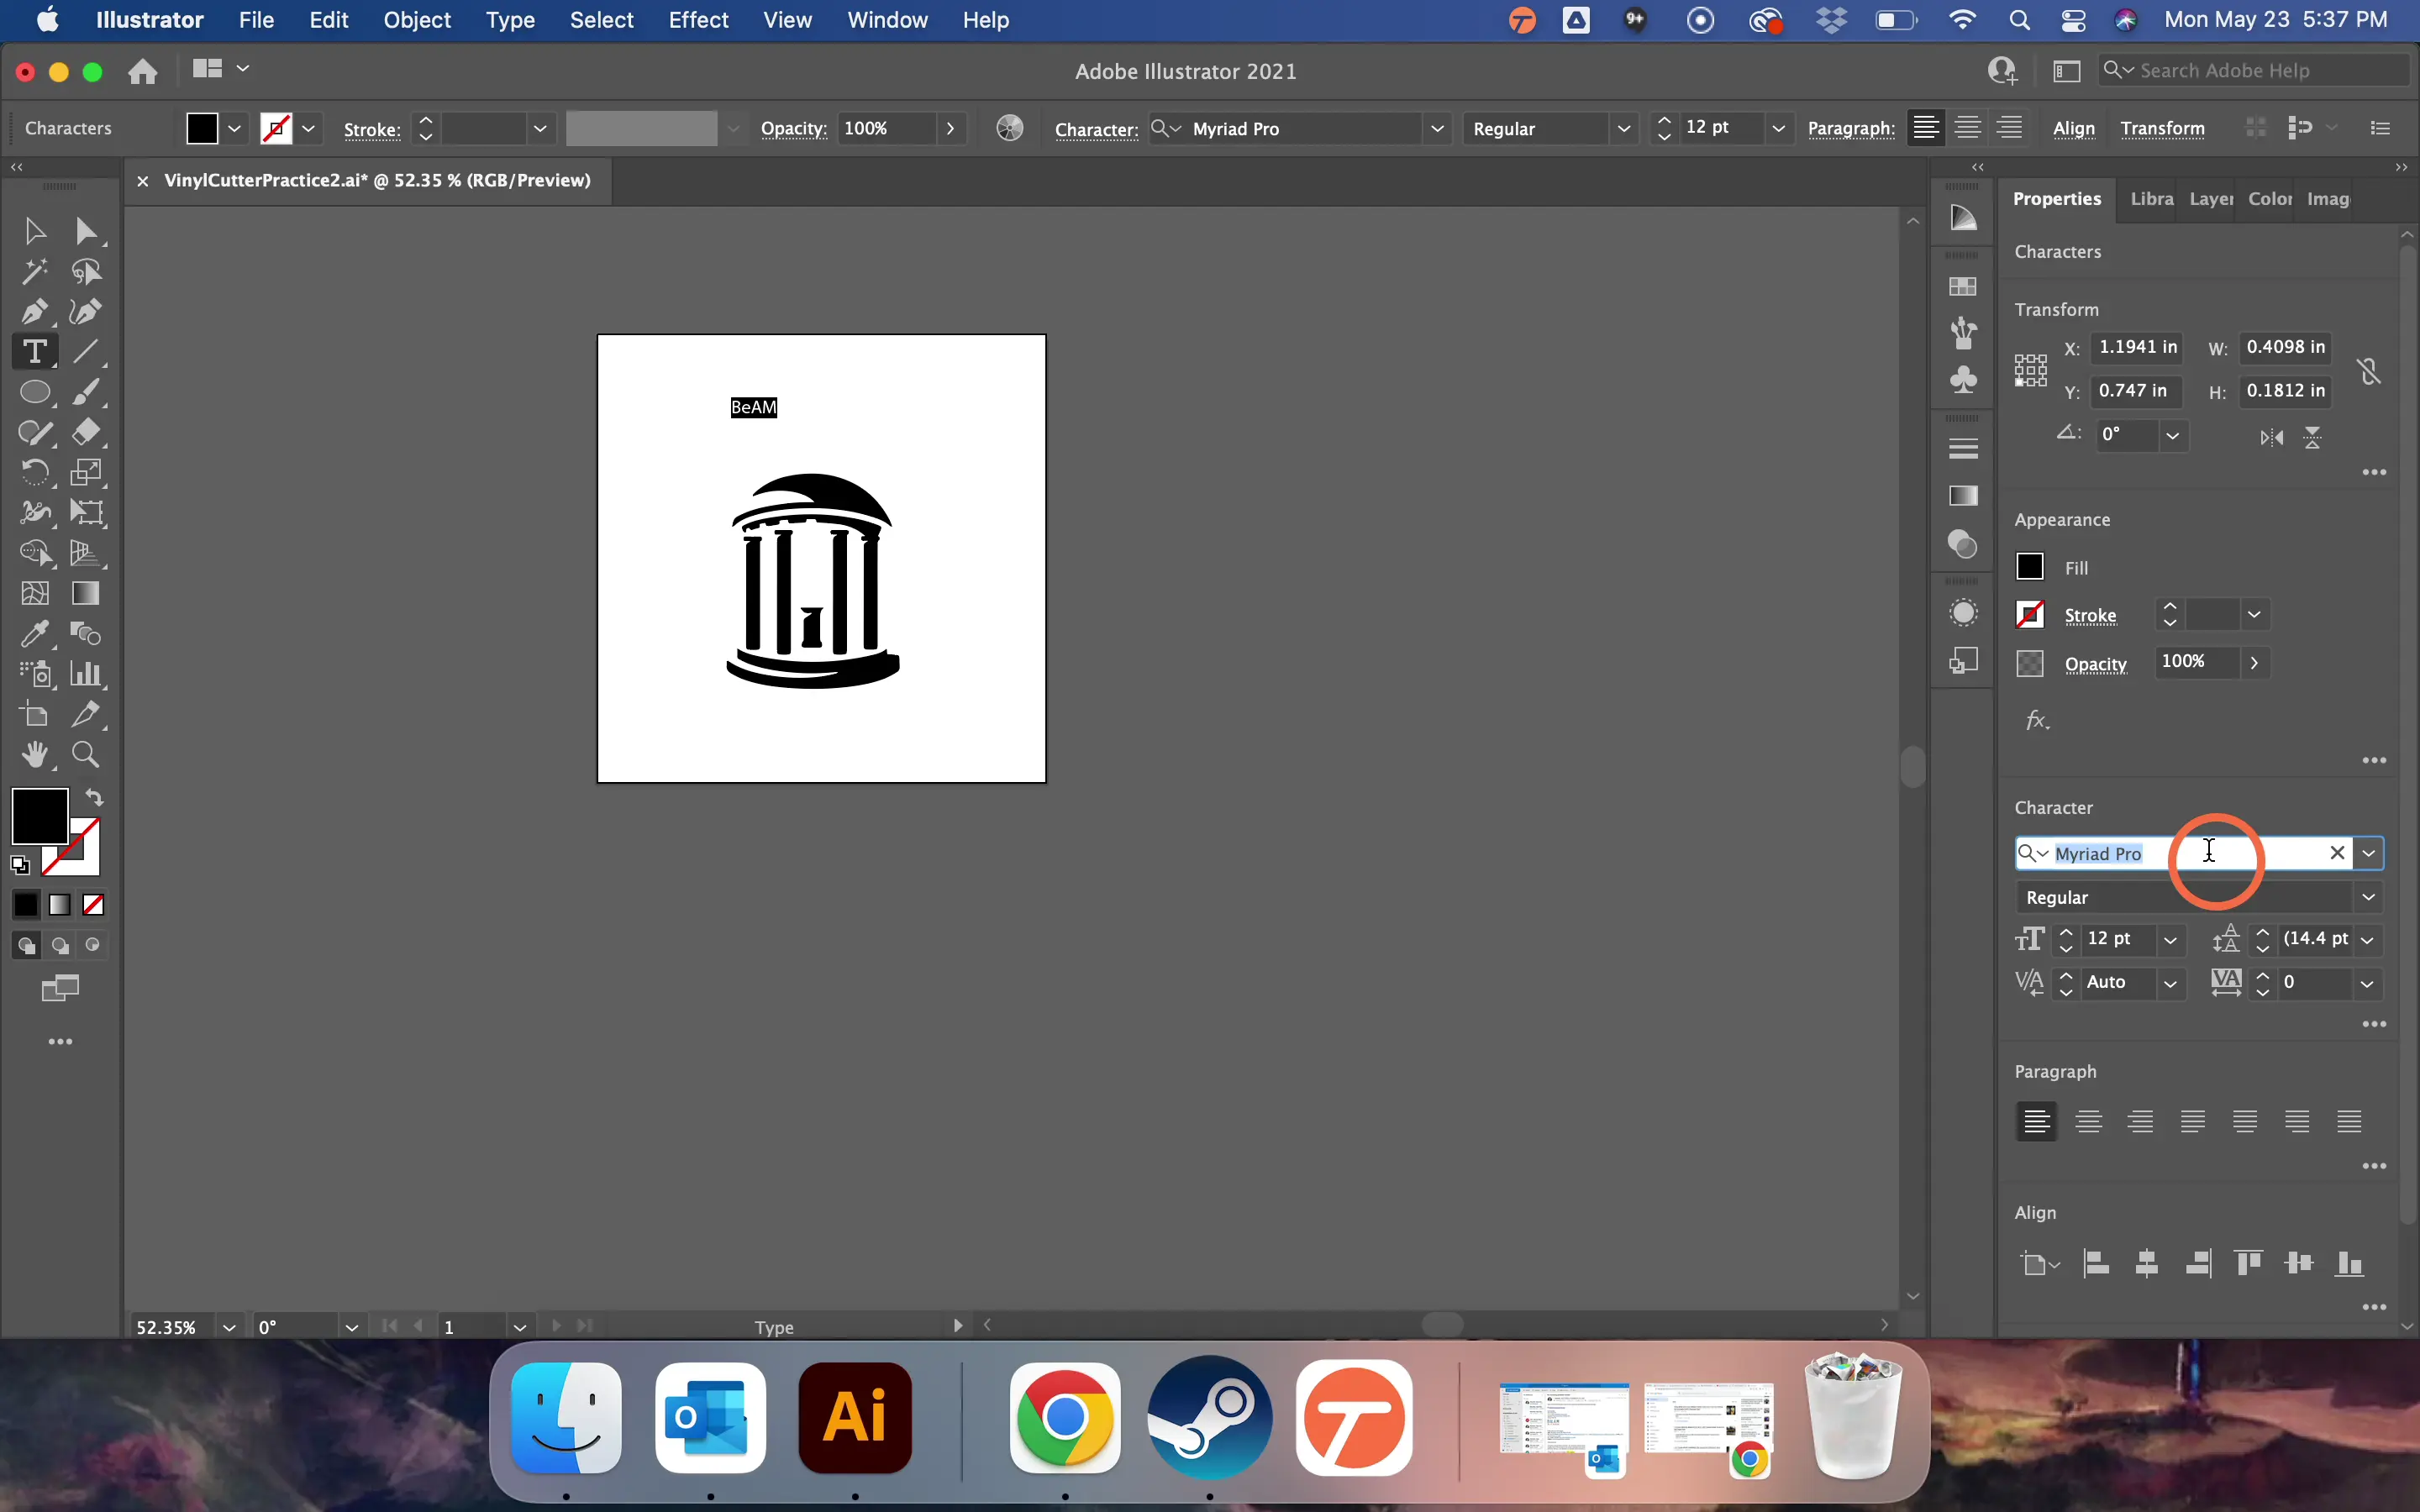Open the Object menu
Image resolution: width=2420 pixels, height=1512 pixels.
point(417,20)
